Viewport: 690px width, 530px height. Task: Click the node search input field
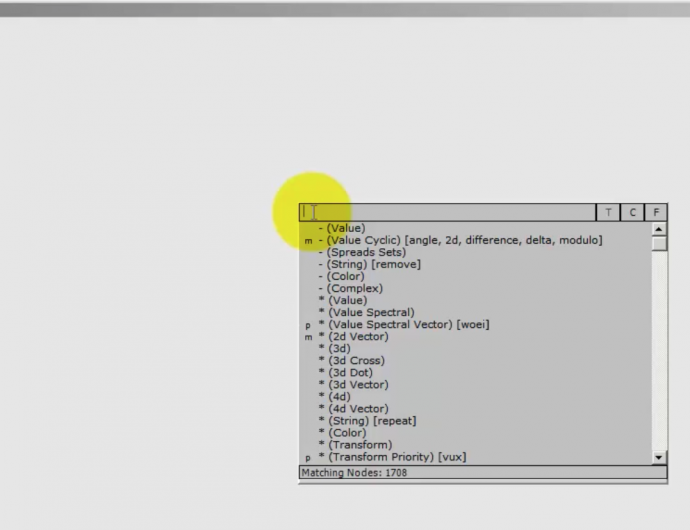(x=450, y=213)
